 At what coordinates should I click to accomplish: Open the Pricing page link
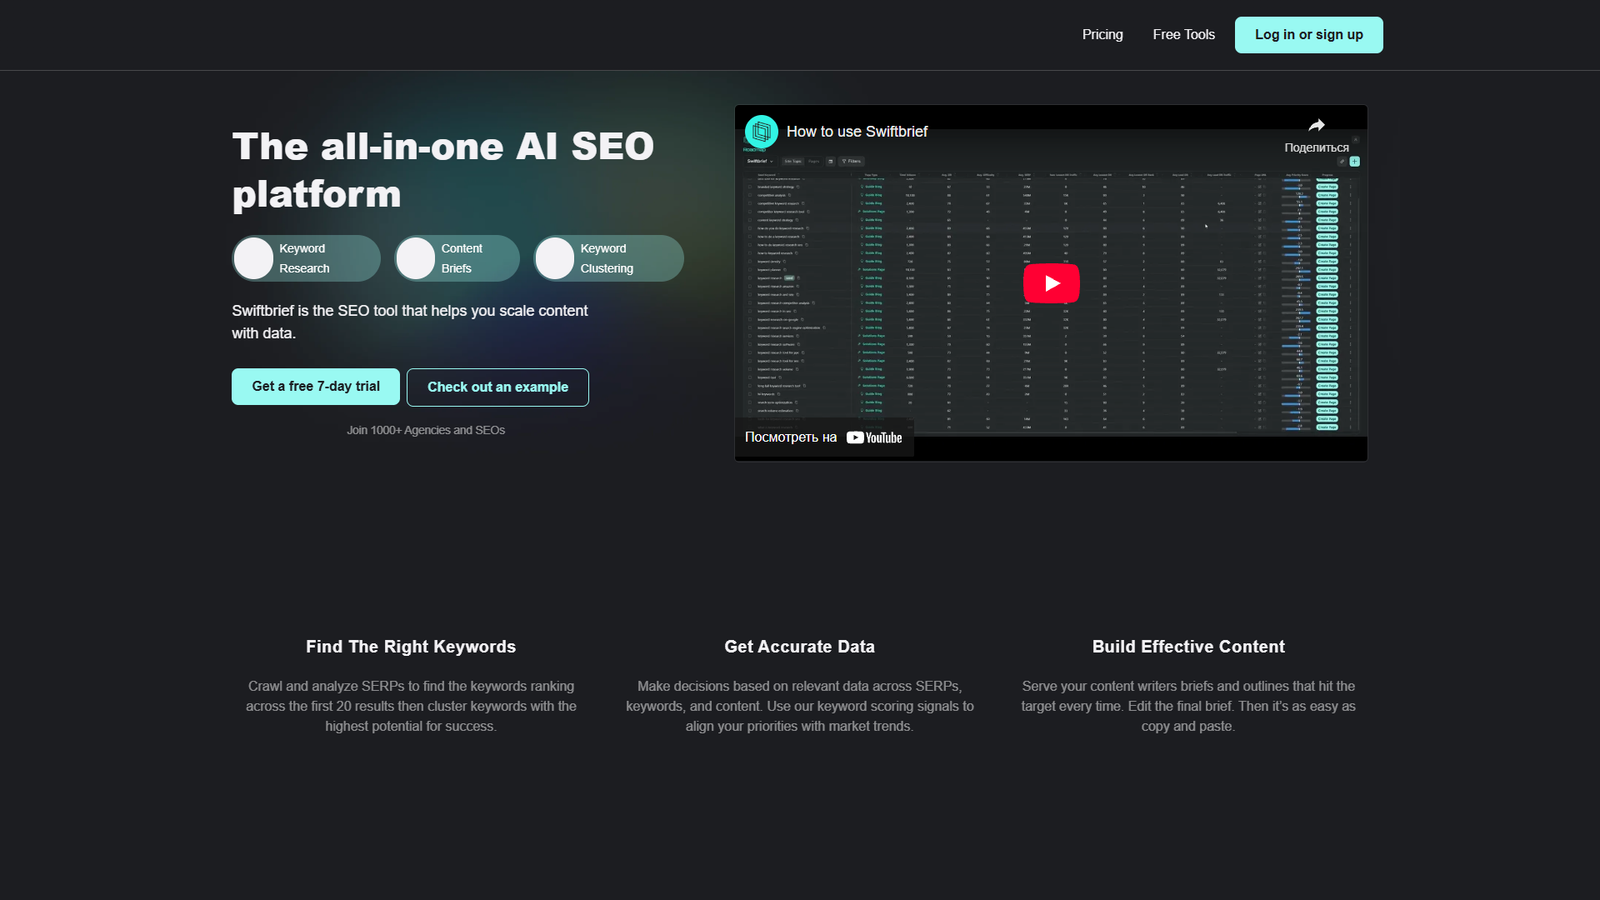(1102, 34)
